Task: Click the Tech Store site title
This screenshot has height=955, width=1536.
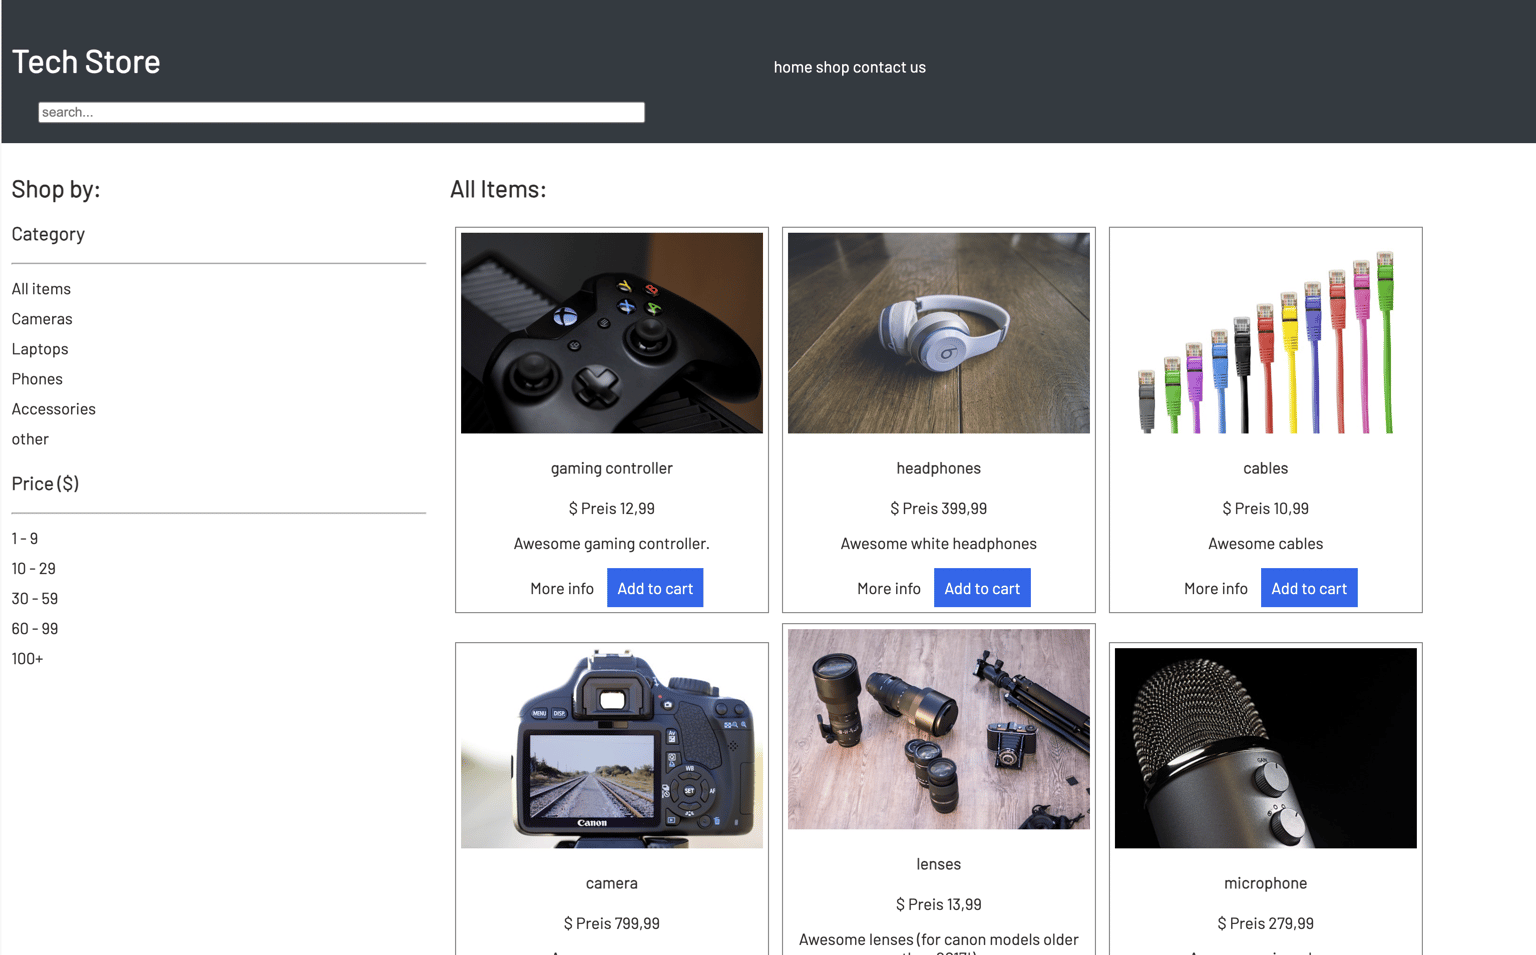Action: tap(86, 61)
